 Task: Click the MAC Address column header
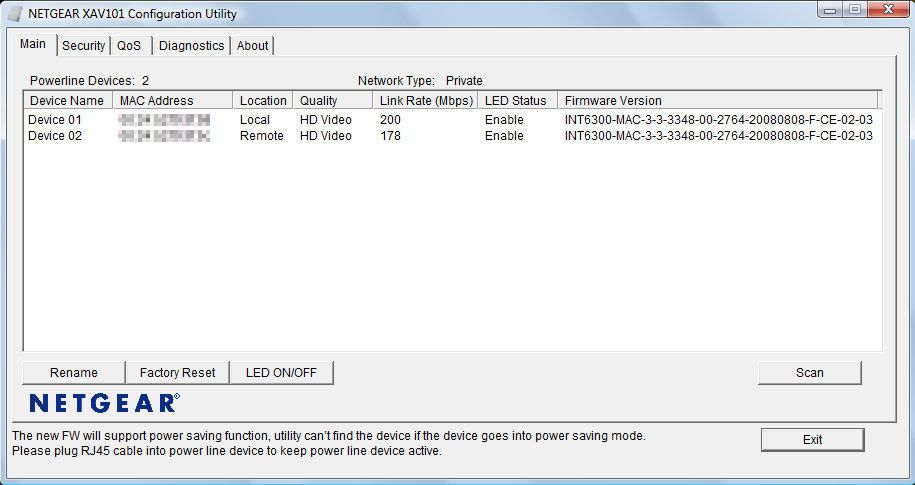coord(156,101)
